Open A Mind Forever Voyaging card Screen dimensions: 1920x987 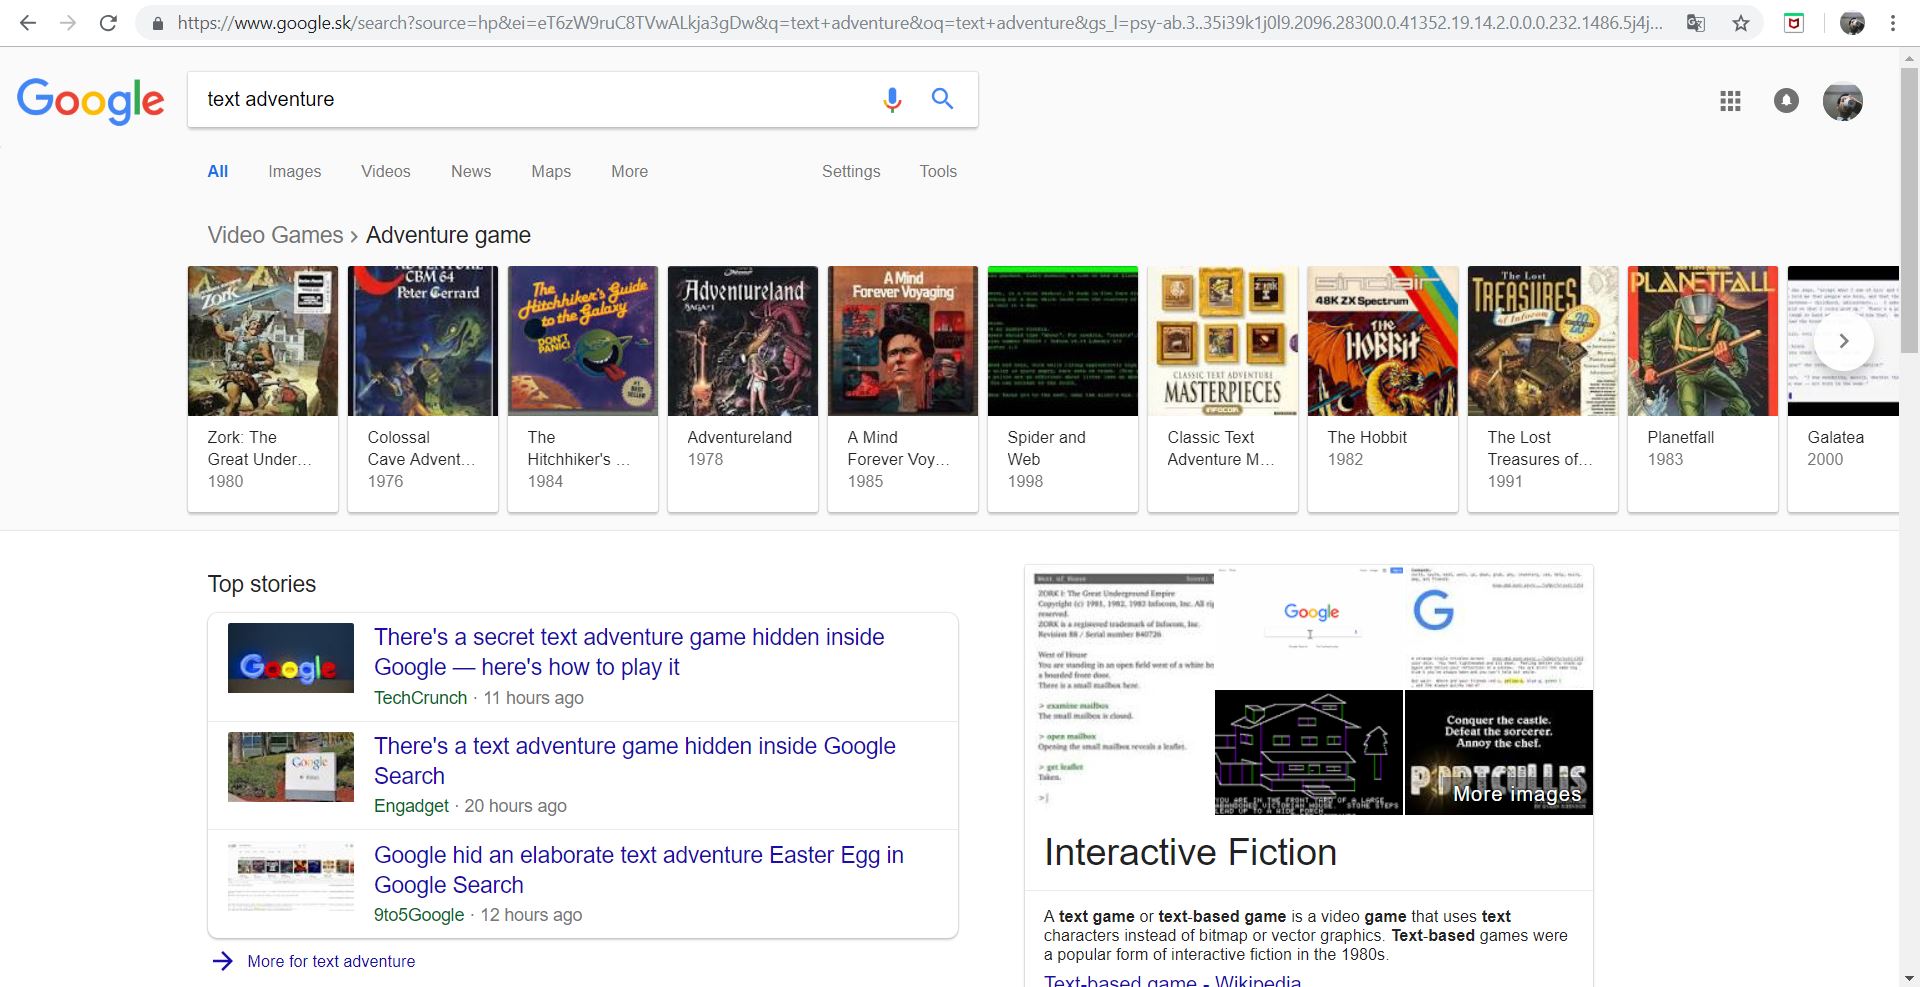tap(903, 389)
